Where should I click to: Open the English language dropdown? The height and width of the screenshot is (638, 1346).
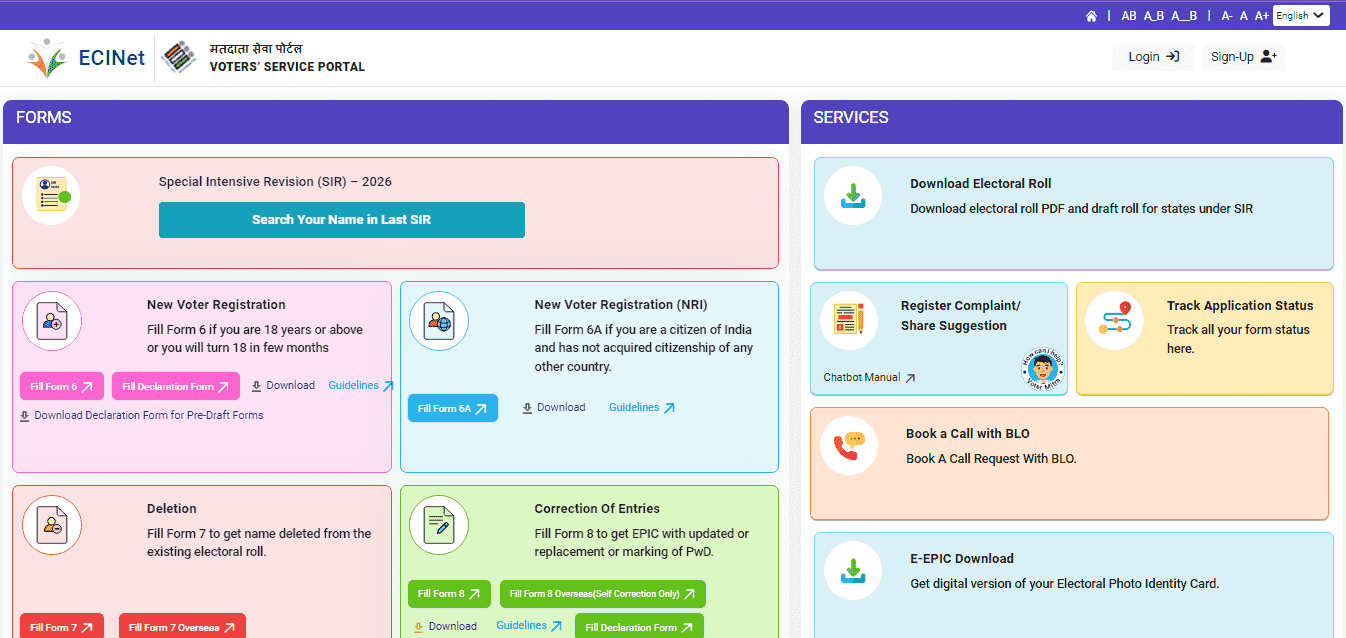click(x=1300, y=15)
